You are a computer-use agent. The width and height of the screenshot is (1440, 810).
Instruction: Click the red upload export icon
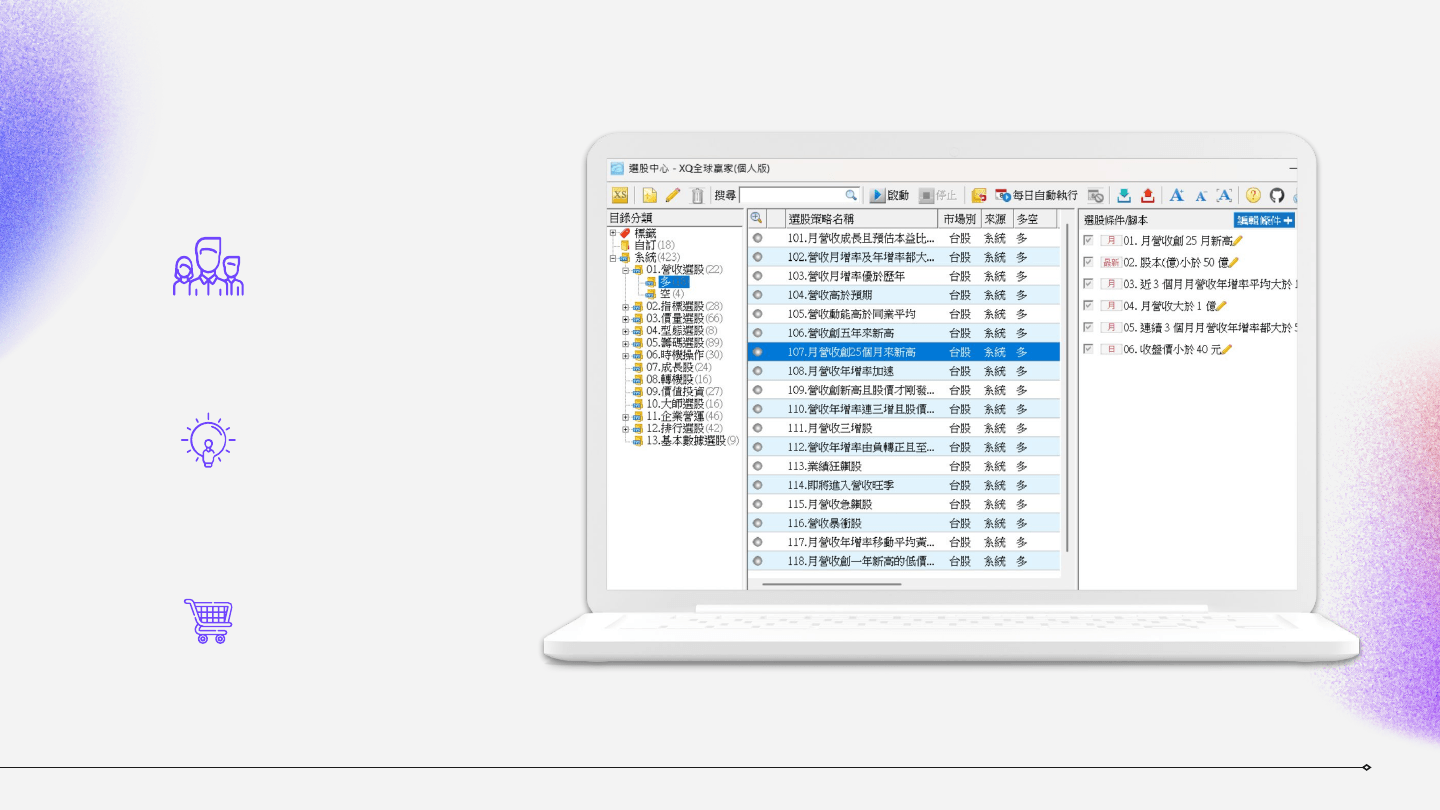1147,195
